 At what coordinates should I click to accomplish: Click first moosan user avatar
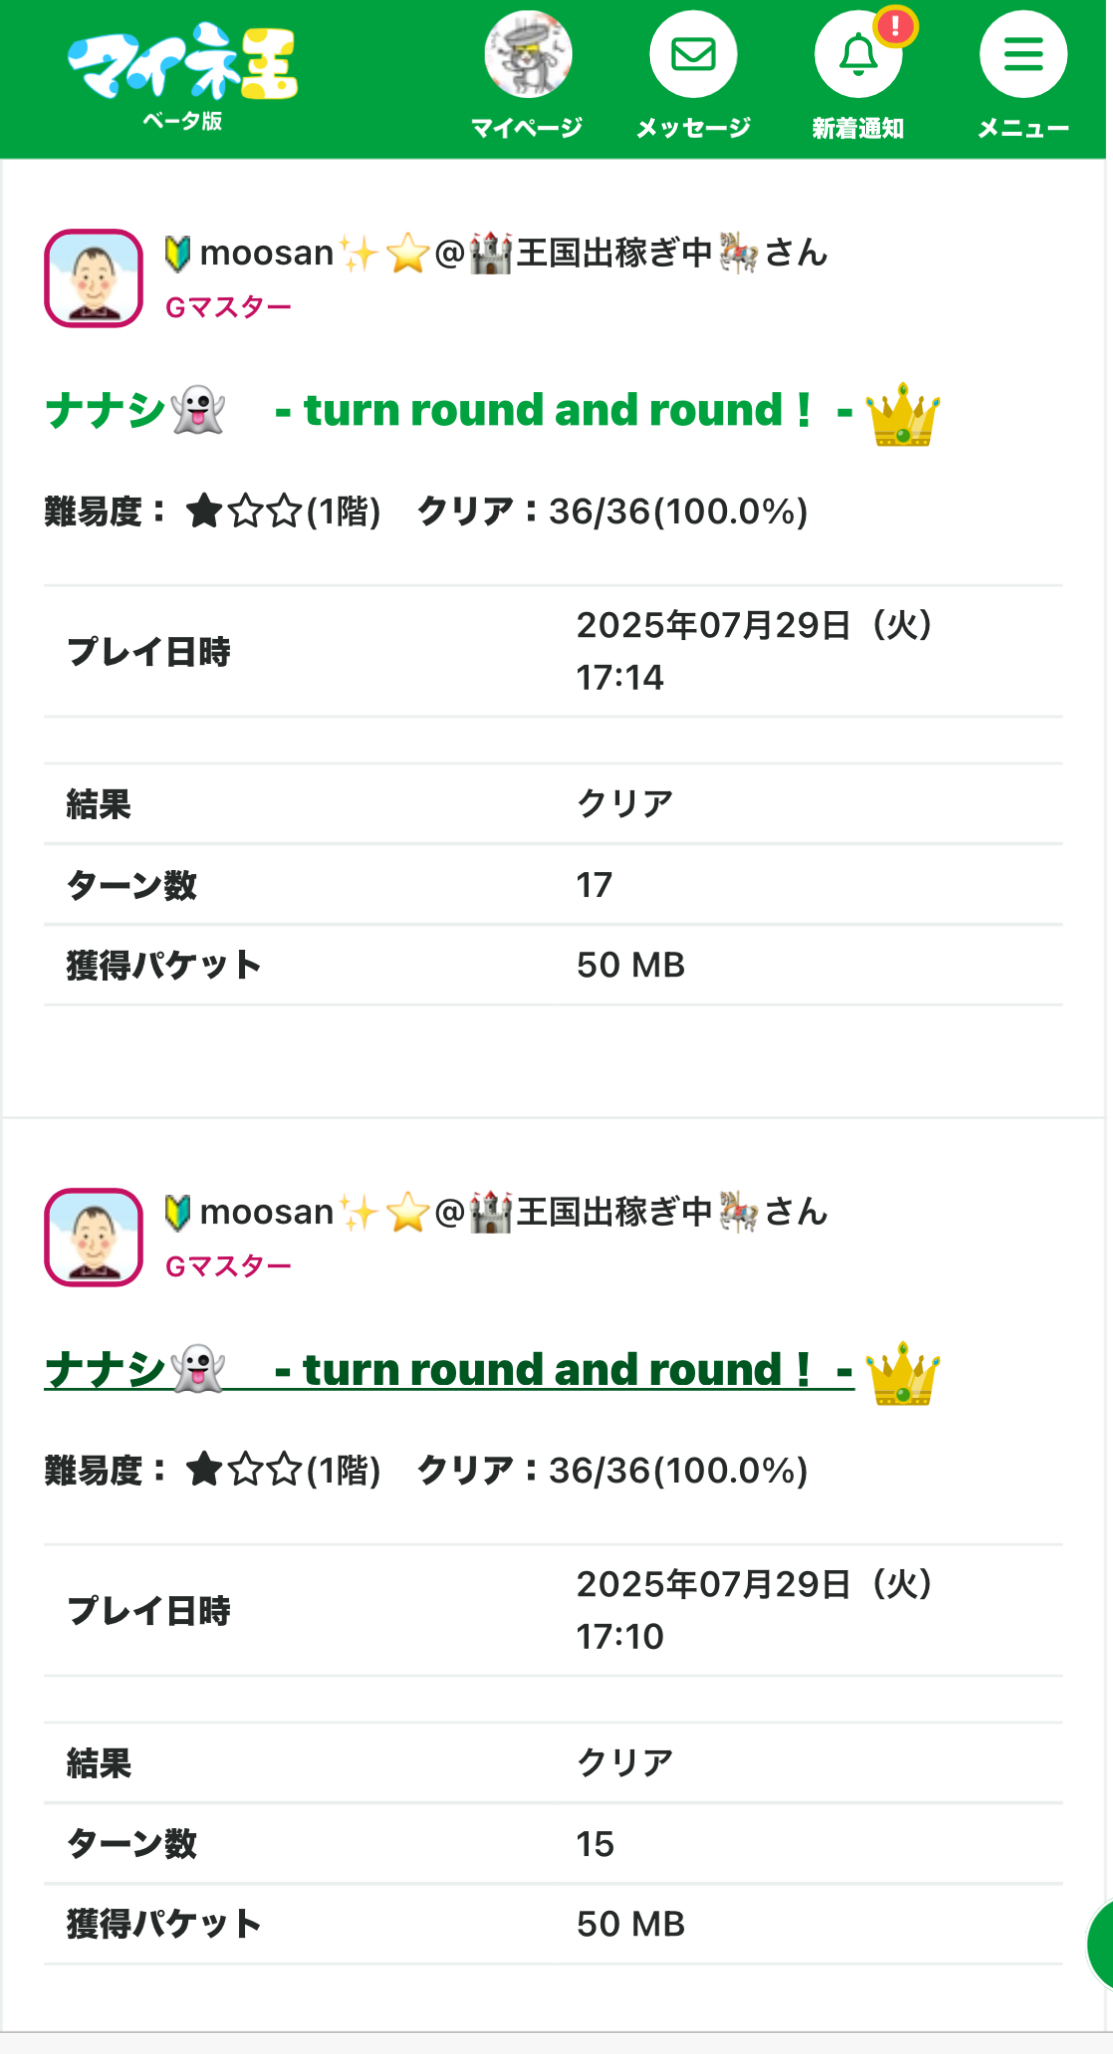click(93, 278)
